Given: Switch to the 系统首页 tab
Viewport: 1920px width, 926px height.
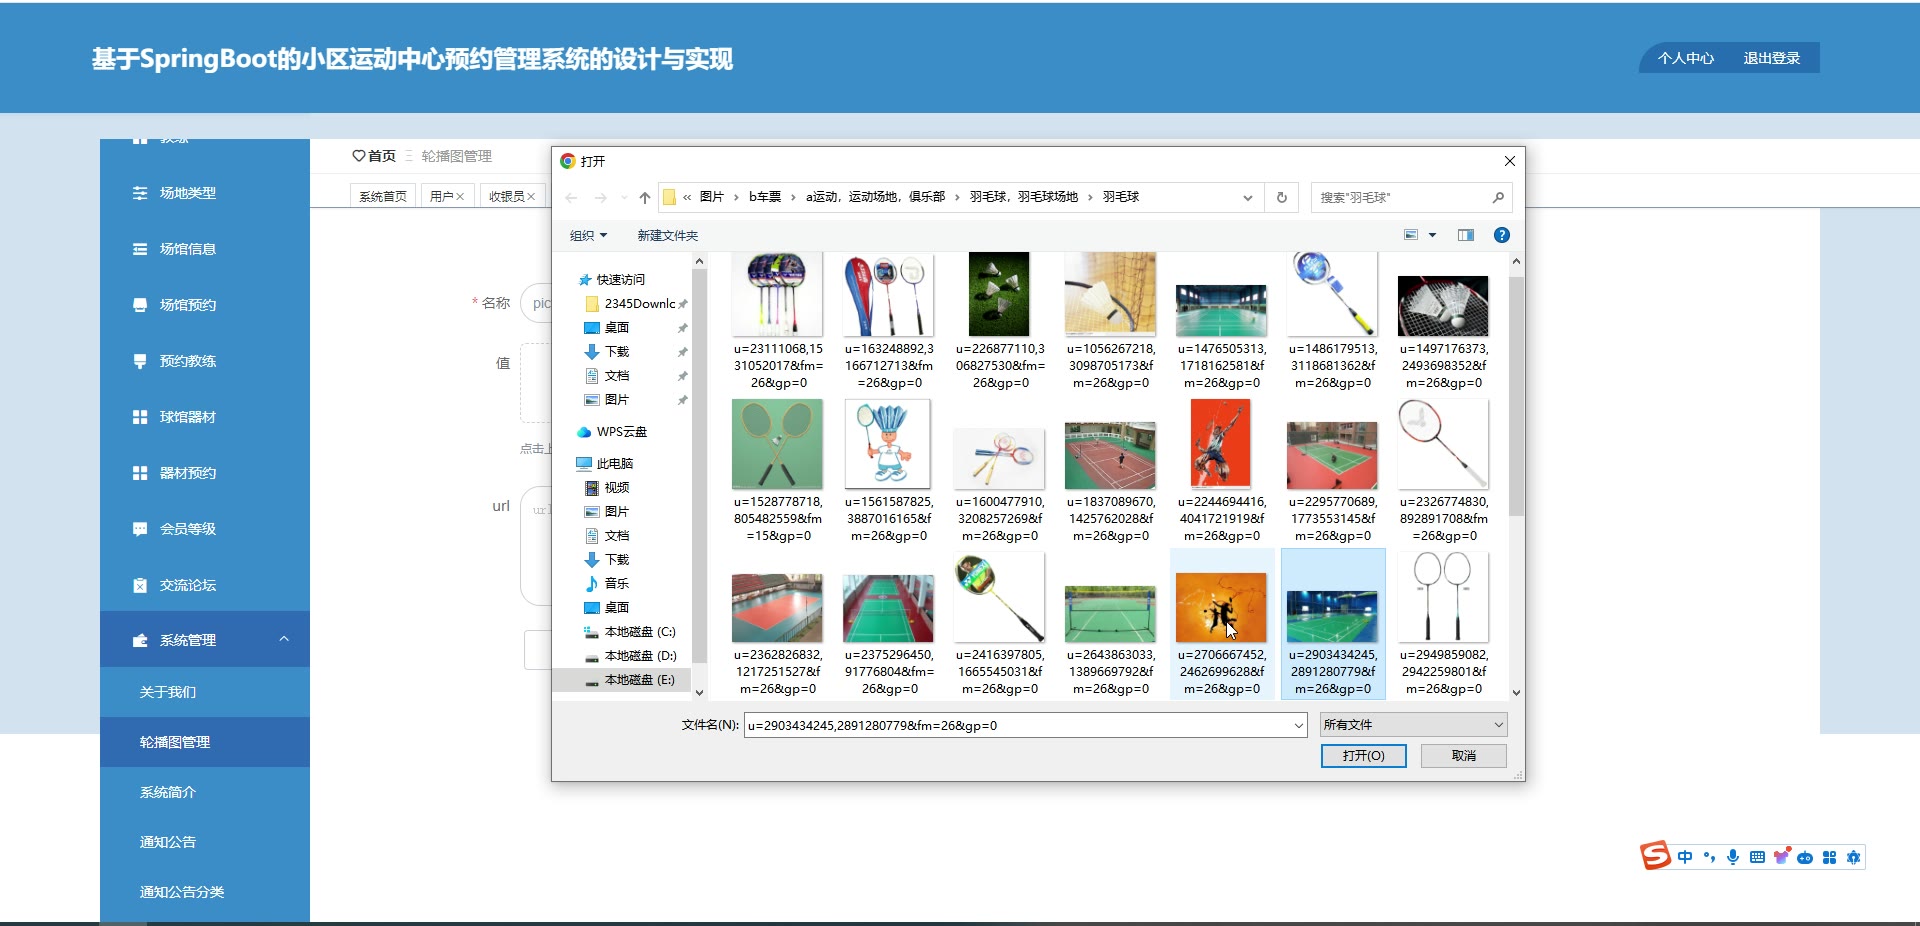Looking at the screenshot, I should coord(383,197).
